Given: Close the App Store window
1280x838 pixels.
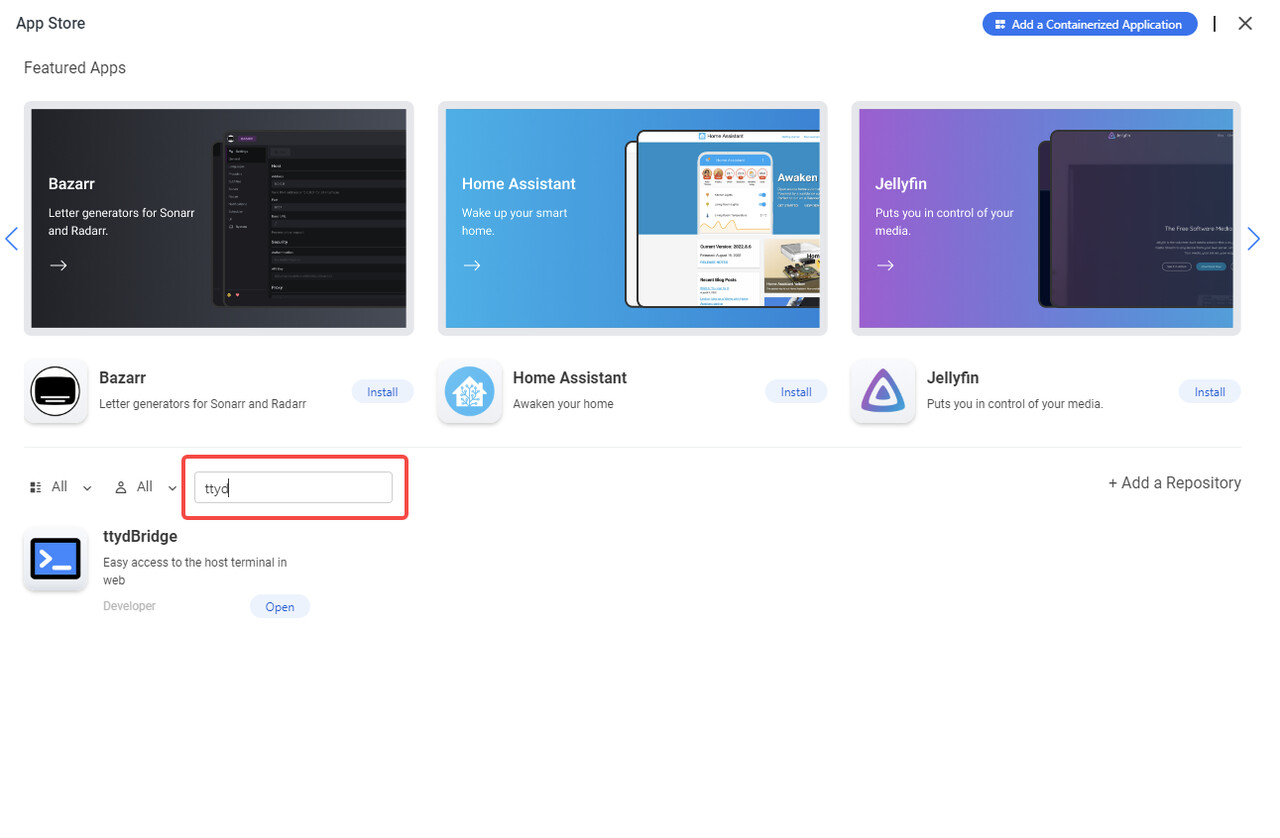Looking at the screenshot, I should (x=1245, y=23).
